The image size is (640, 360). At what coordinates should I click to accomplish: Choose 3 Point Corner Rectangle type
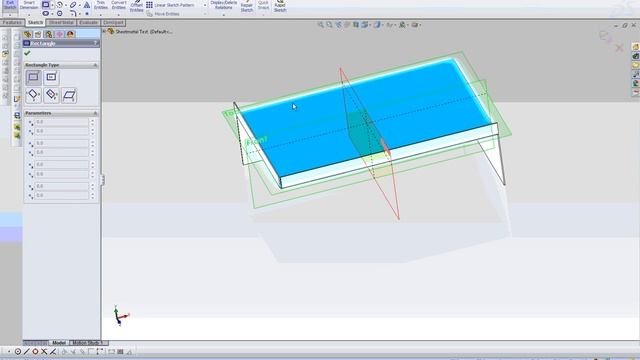pyautogui.click(x=33, y=95)
